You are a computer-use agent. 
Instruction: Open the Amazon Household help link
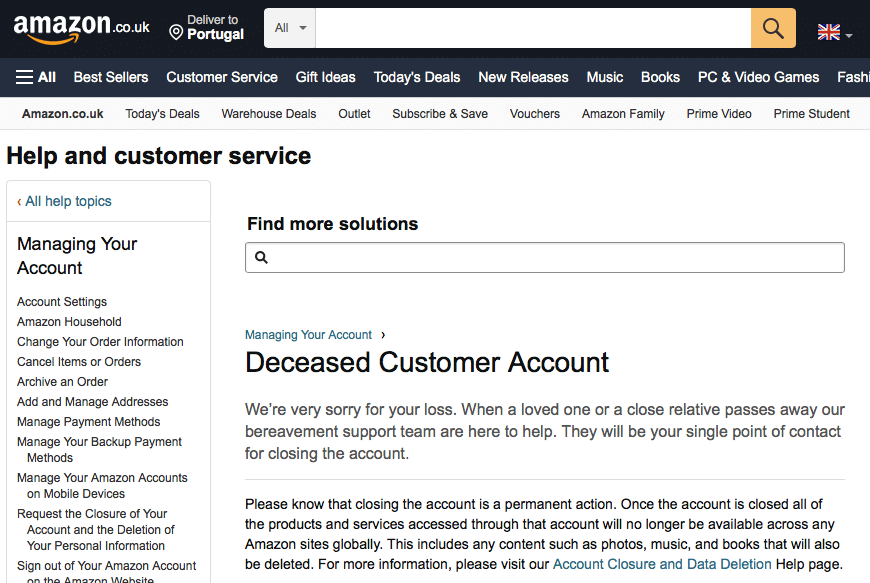69,322
